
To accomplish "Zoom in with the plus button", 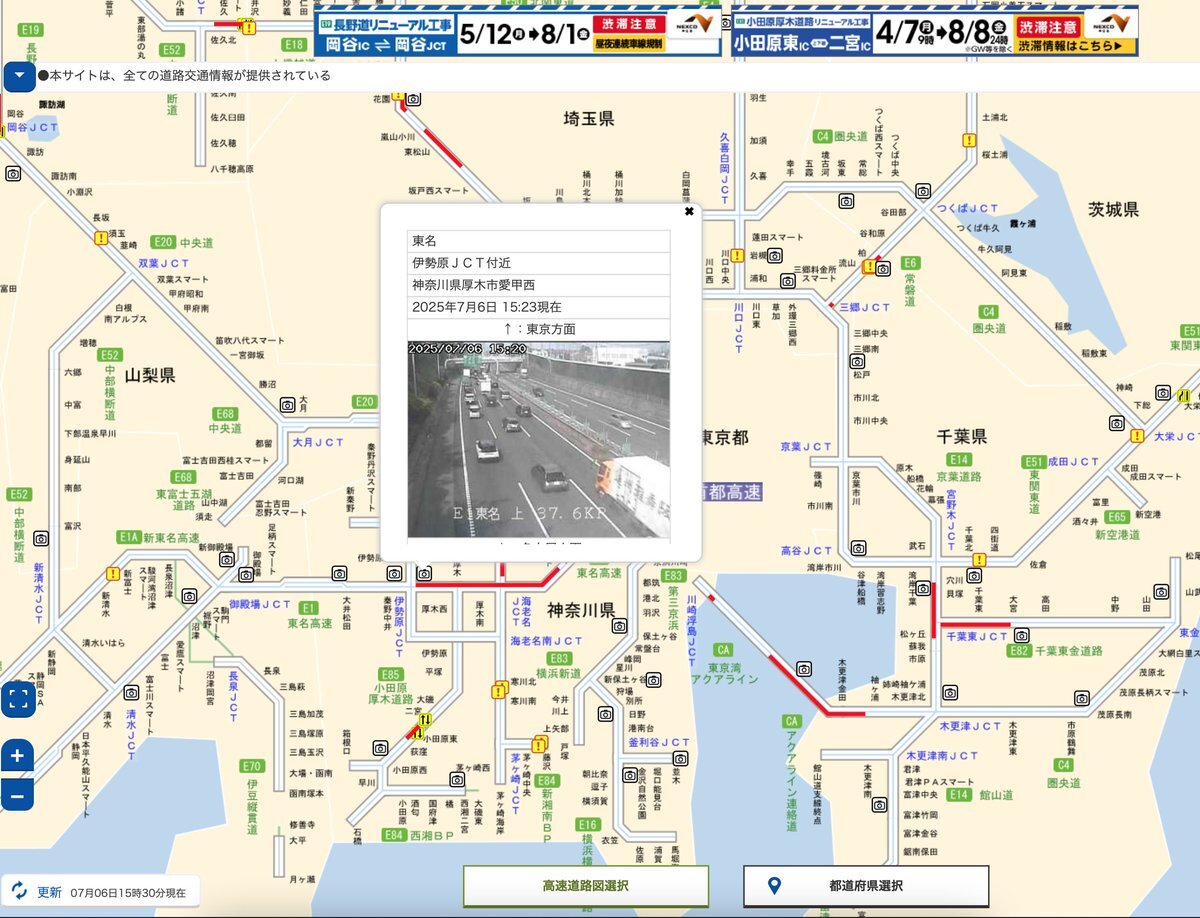I will tap(17, 756).
